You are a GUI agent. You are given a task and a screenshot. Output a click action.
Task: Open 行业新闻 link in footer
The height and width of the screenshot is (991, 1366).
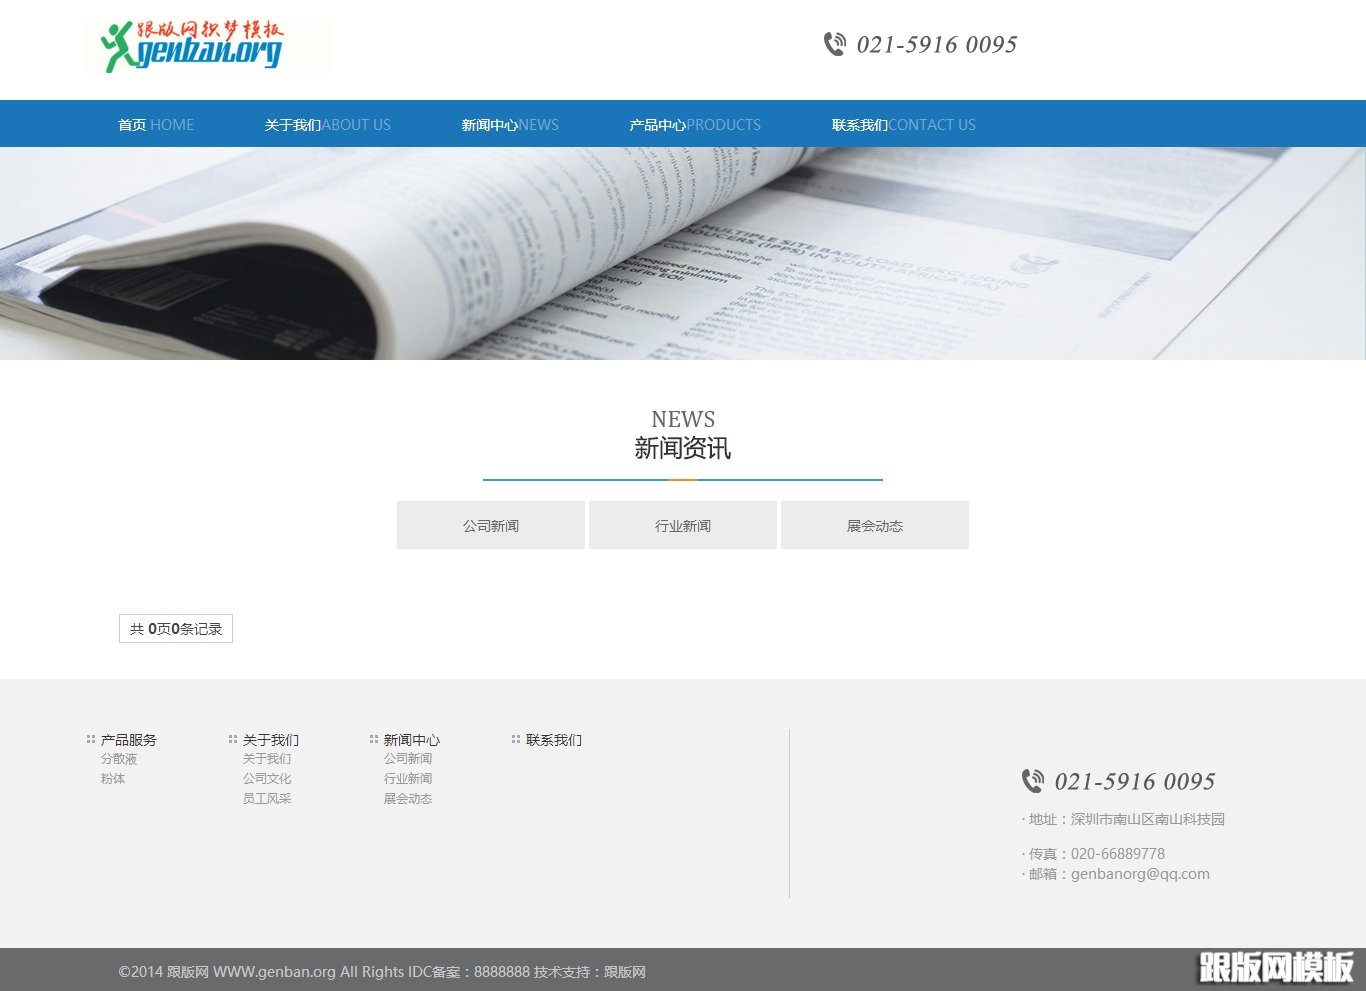[x=408, y=779]
